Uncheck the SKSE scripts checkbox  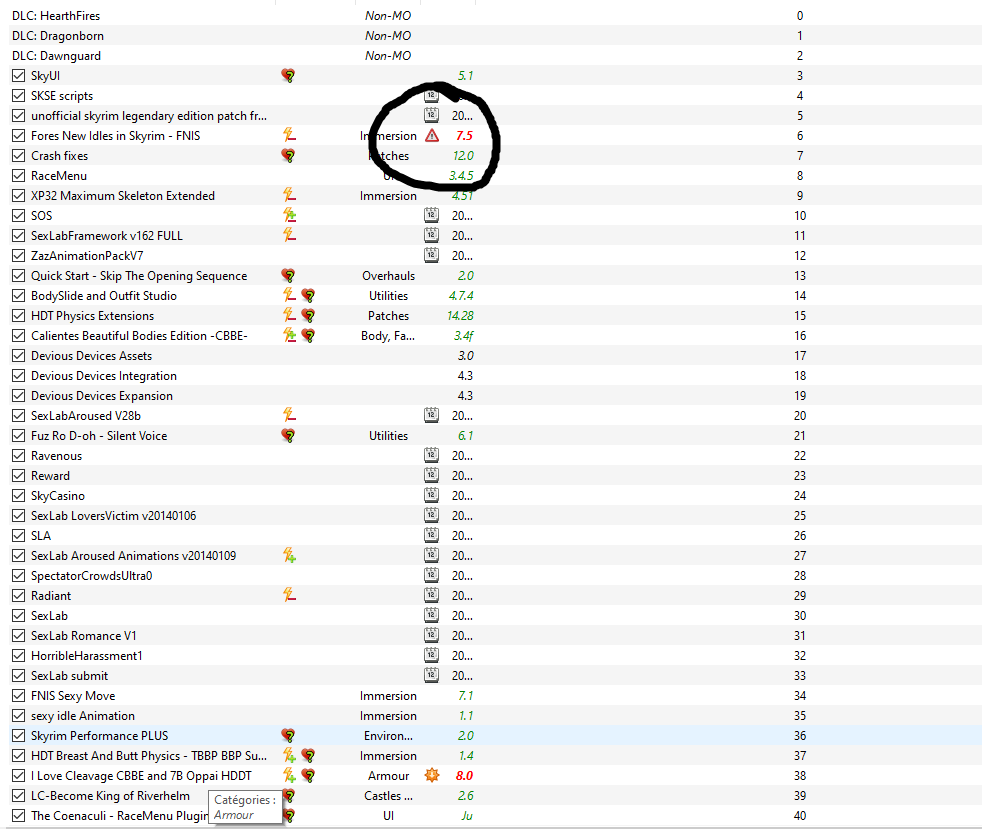19,96
